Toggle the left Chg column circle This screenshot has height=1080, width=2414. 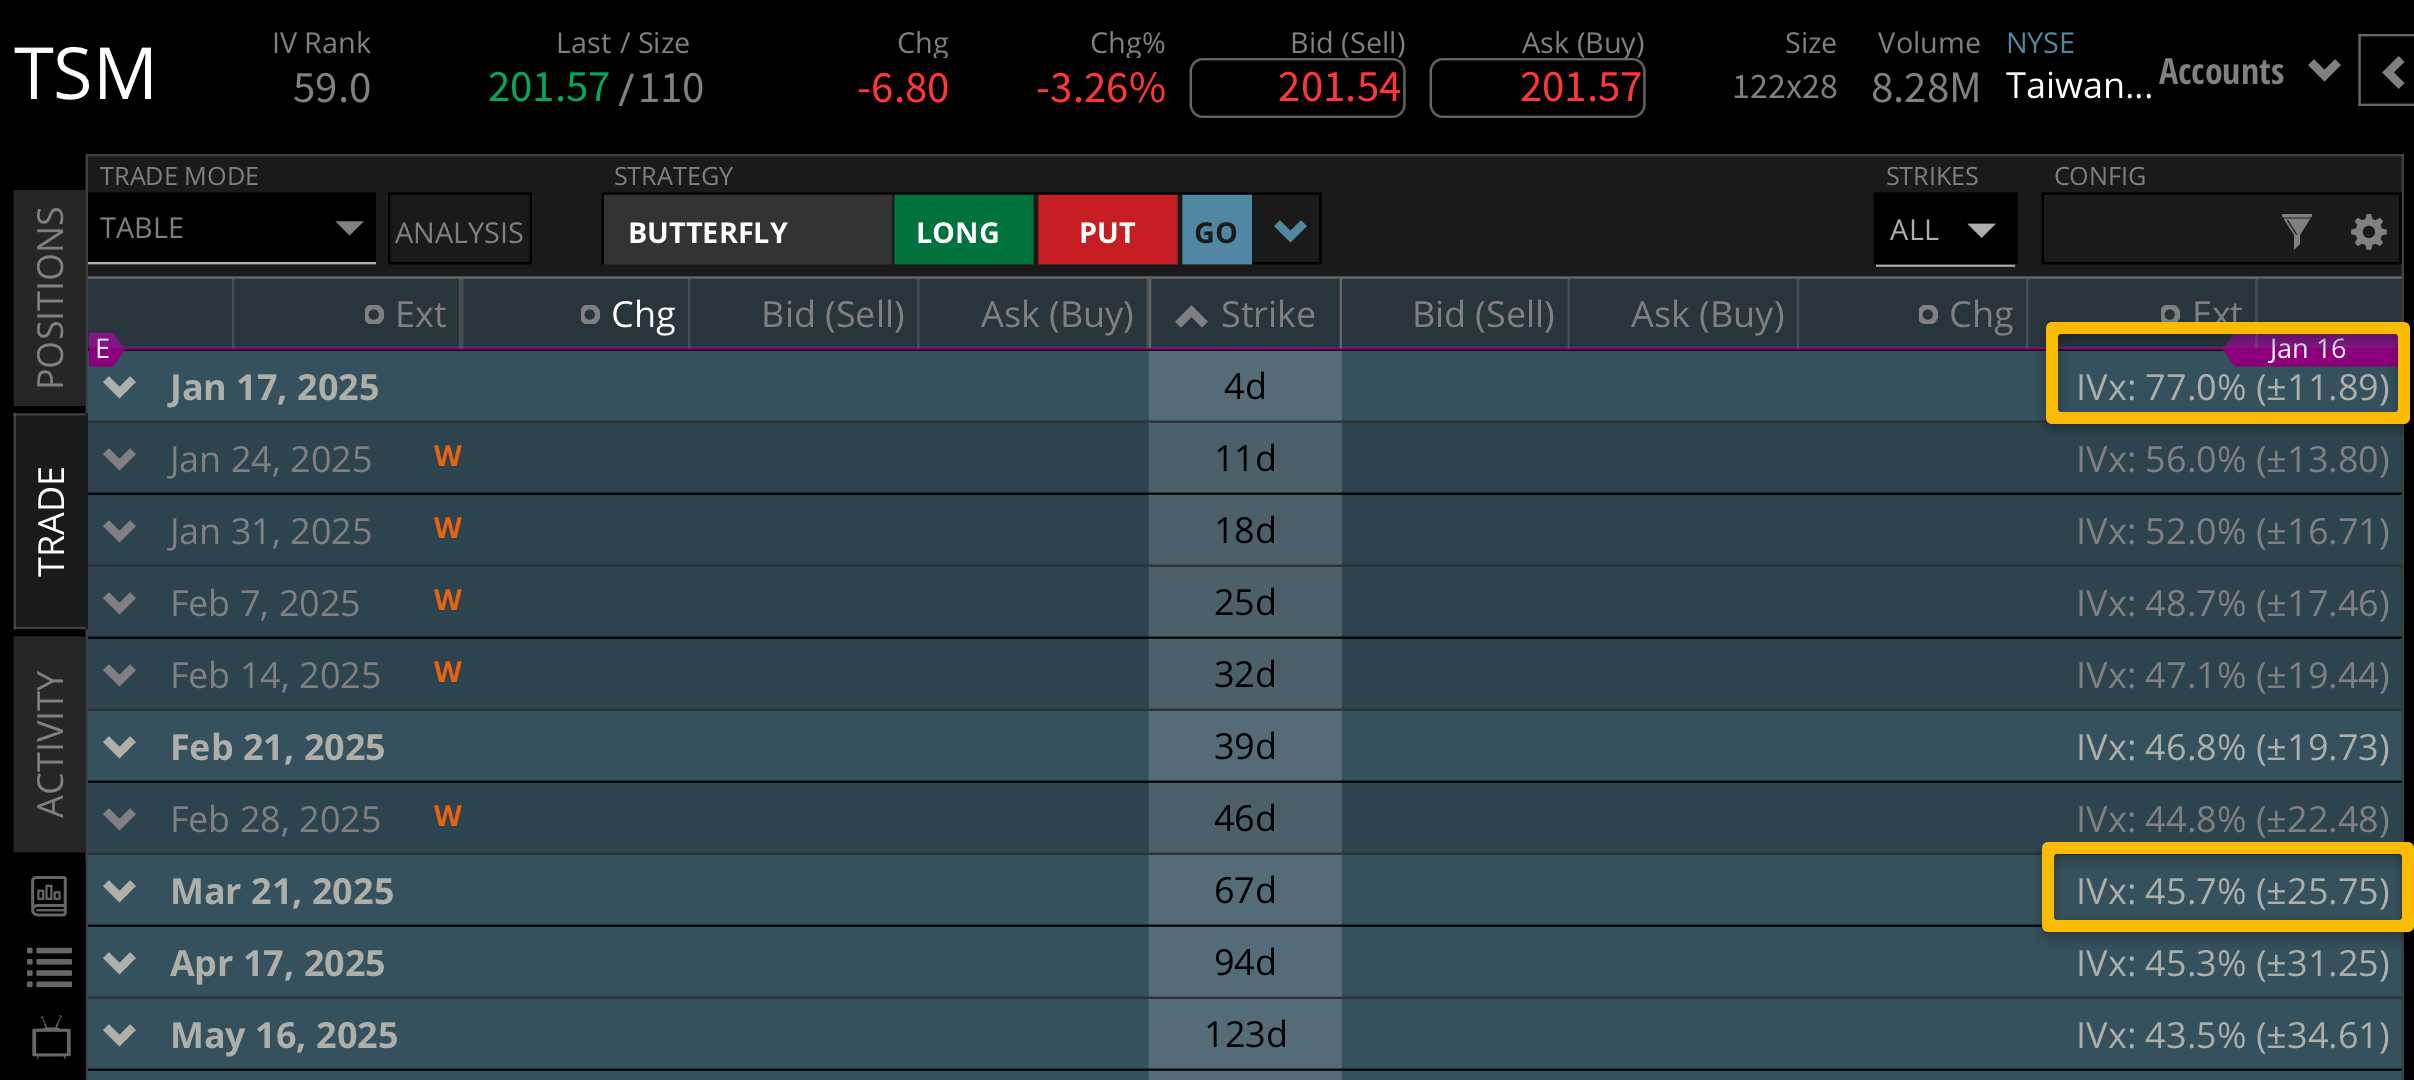click(590, 315)
